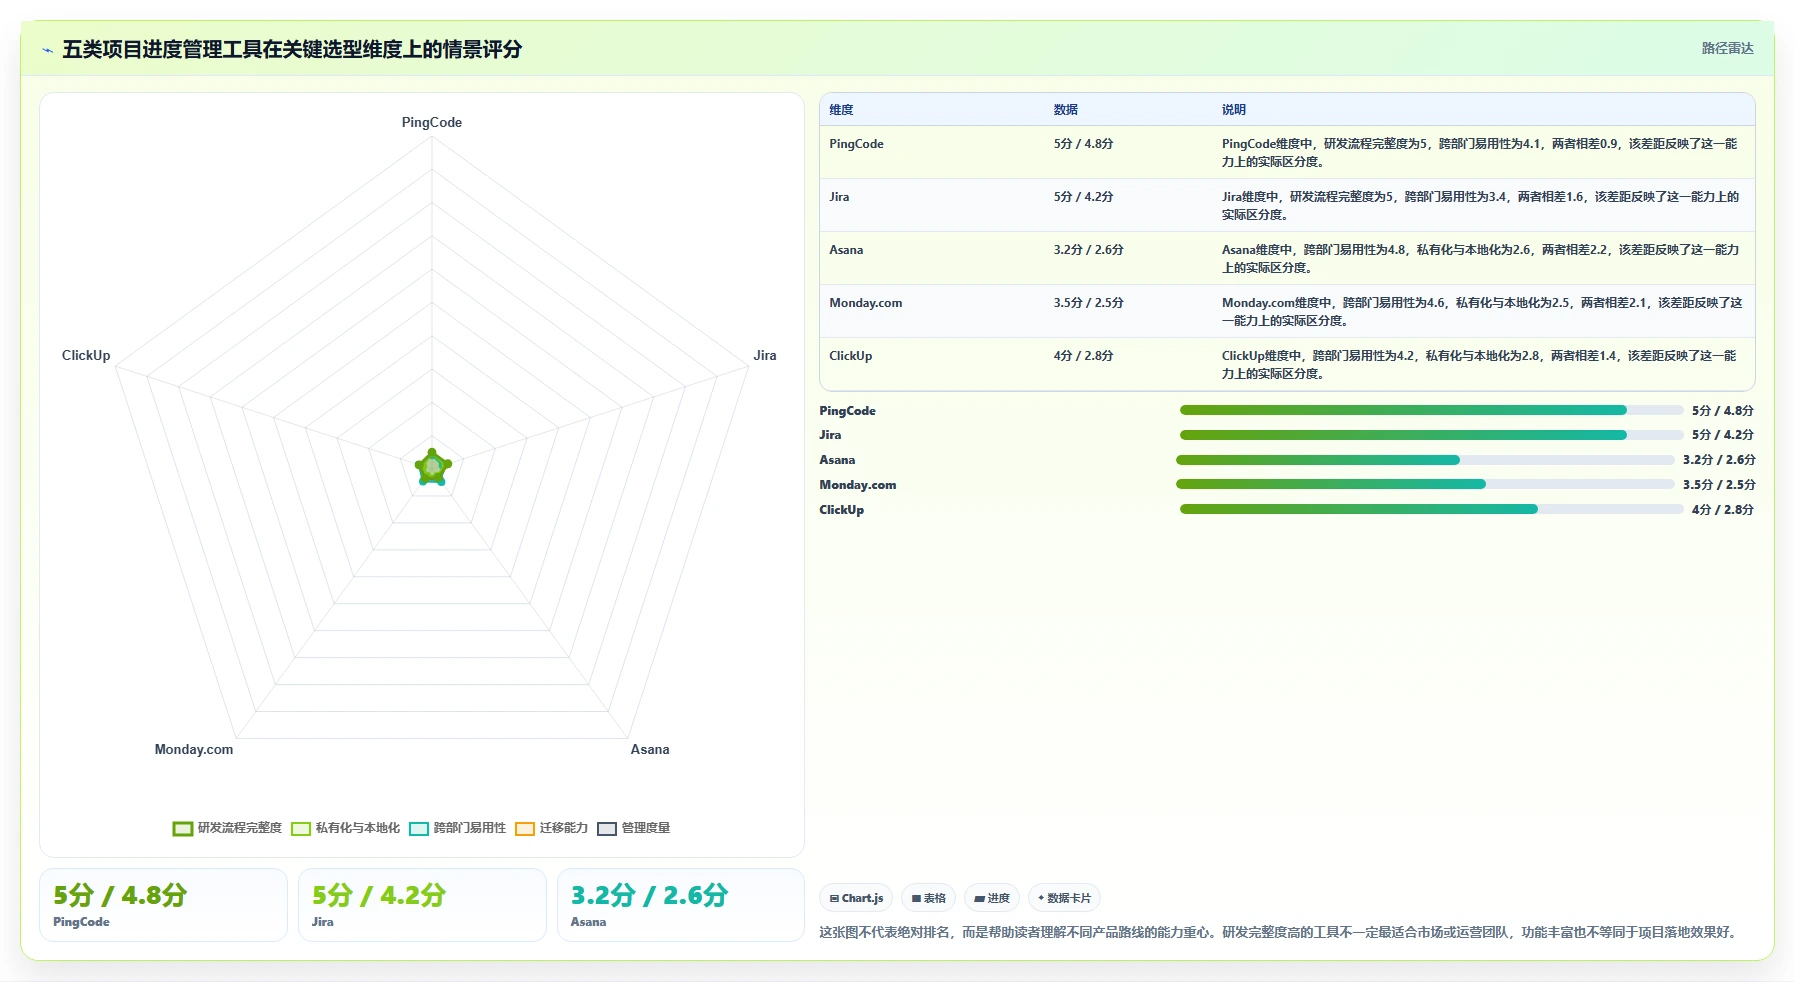This screenshot has height=982, width=1795.
Task: Open the Asana 3.2分 / 2.6分 stat card
Action: 681,905
